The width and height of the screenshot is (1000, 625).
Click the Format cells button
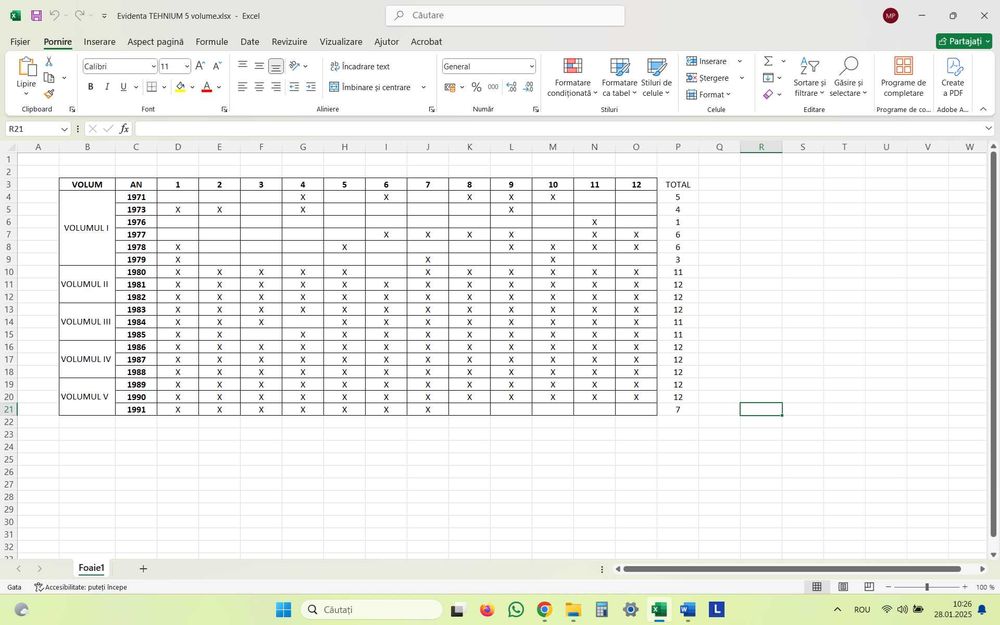pyautogui.click(x=708, y=94)
